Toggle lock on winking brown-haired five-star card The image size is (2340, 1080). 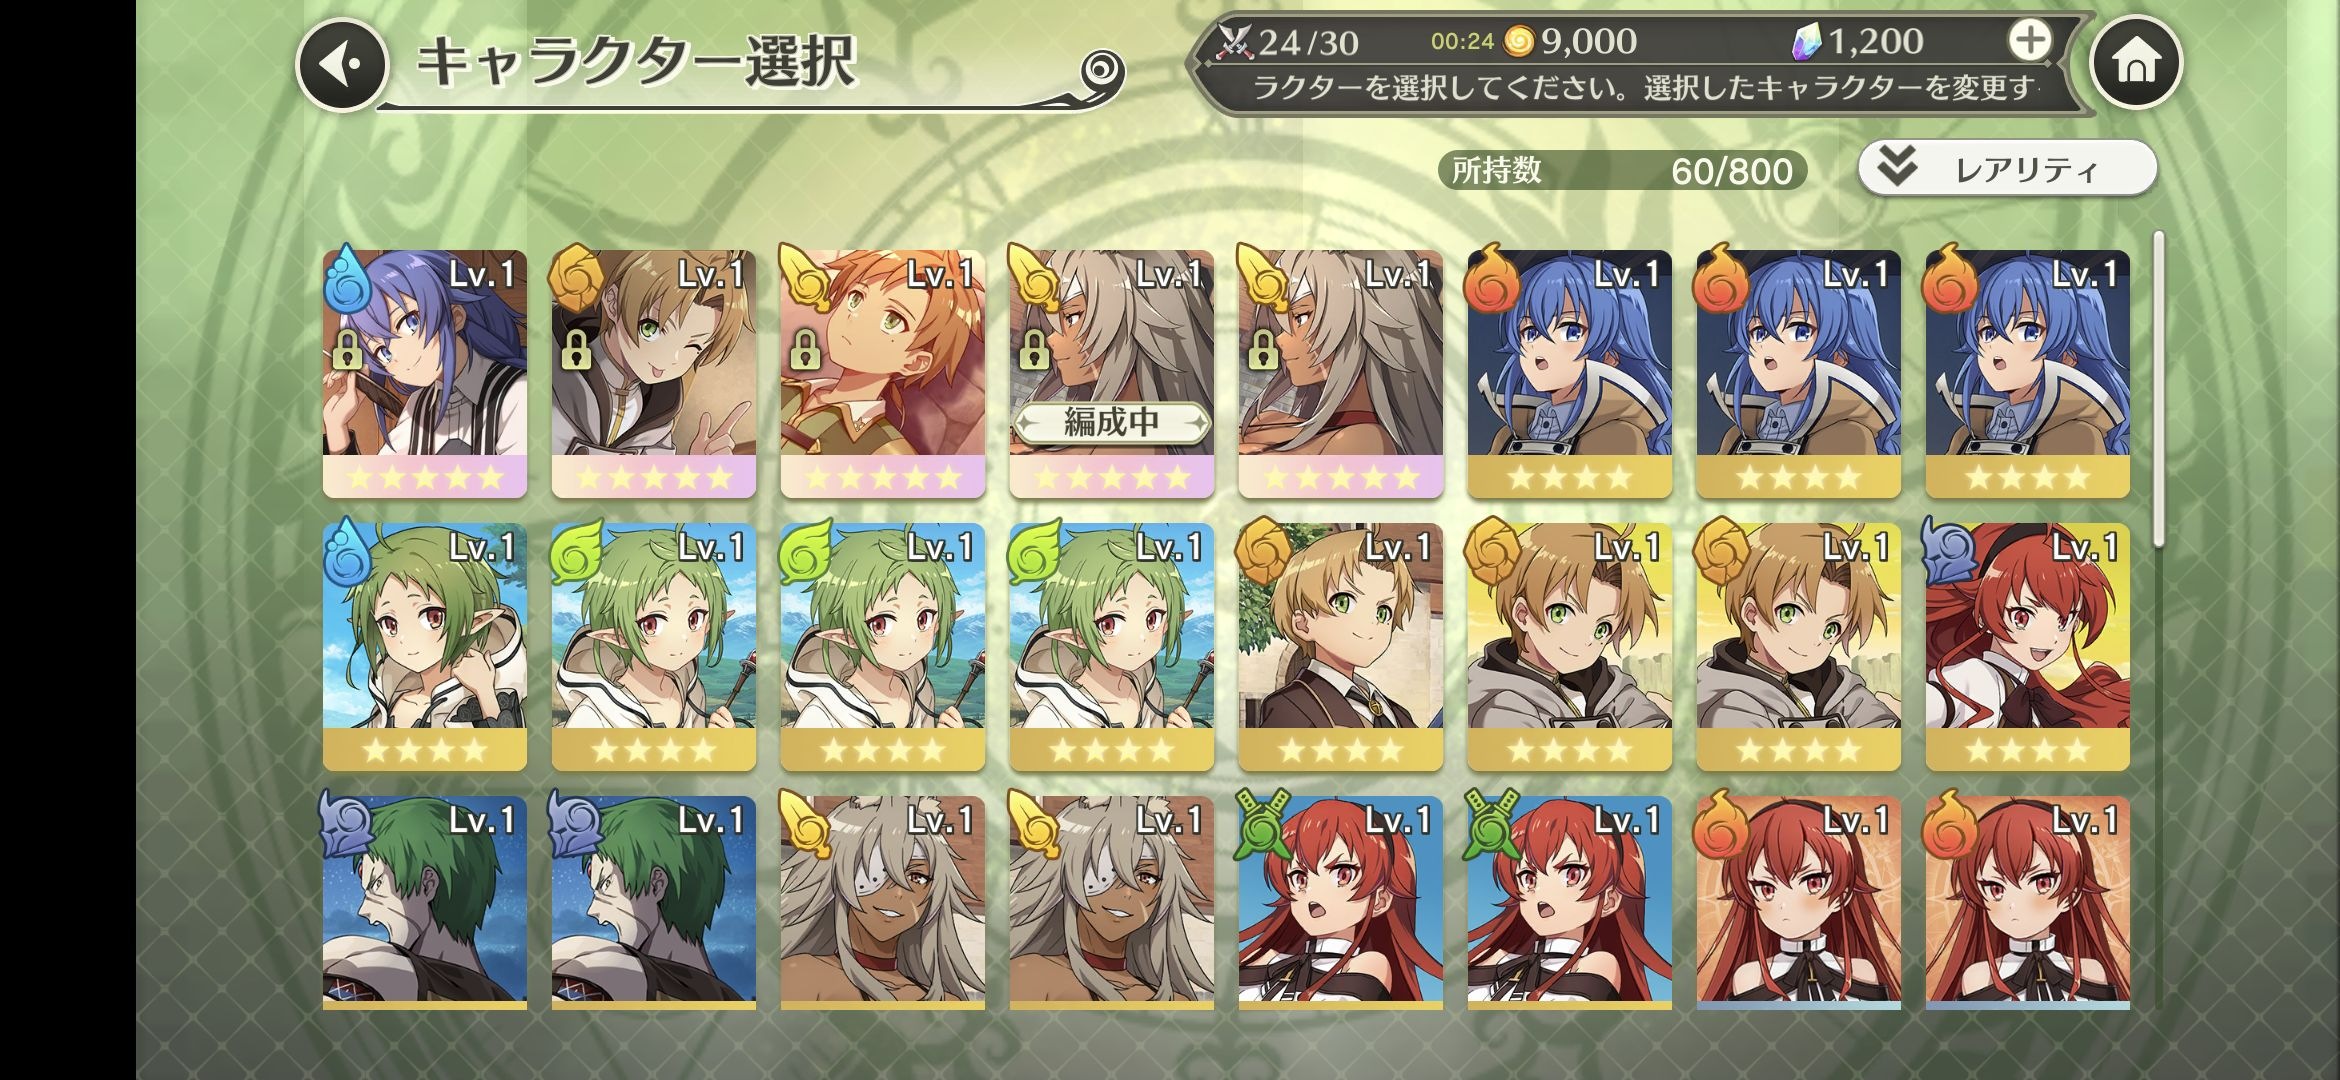[576, 350]
